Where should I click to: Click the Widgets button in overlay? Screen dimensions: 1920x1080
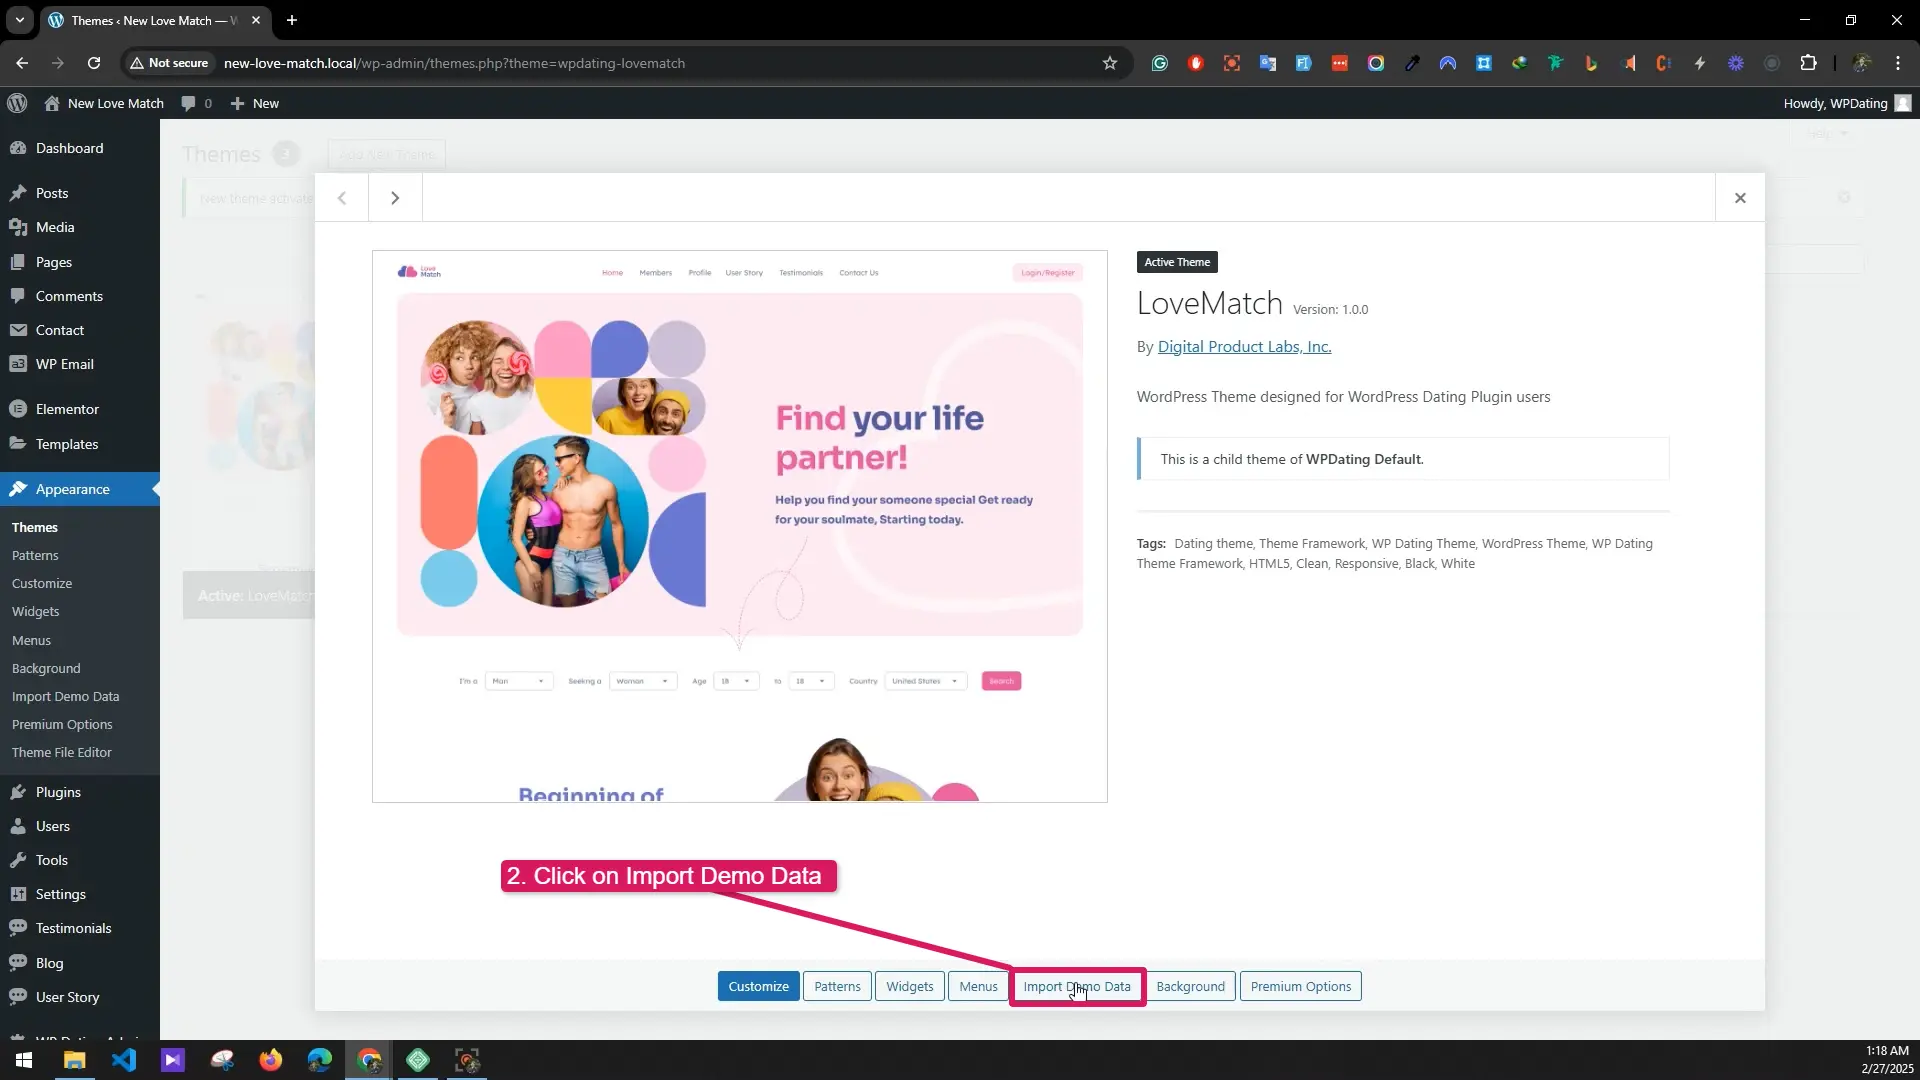[x=909, y=986]
